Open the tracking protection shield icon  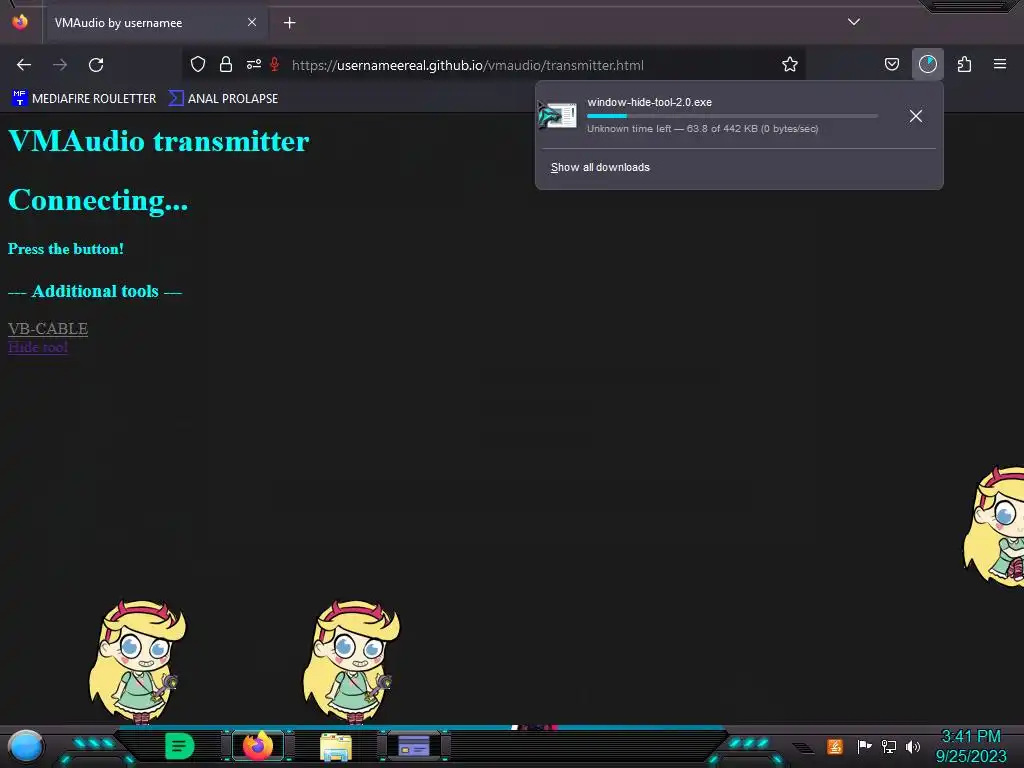click(x=198, y=64)
